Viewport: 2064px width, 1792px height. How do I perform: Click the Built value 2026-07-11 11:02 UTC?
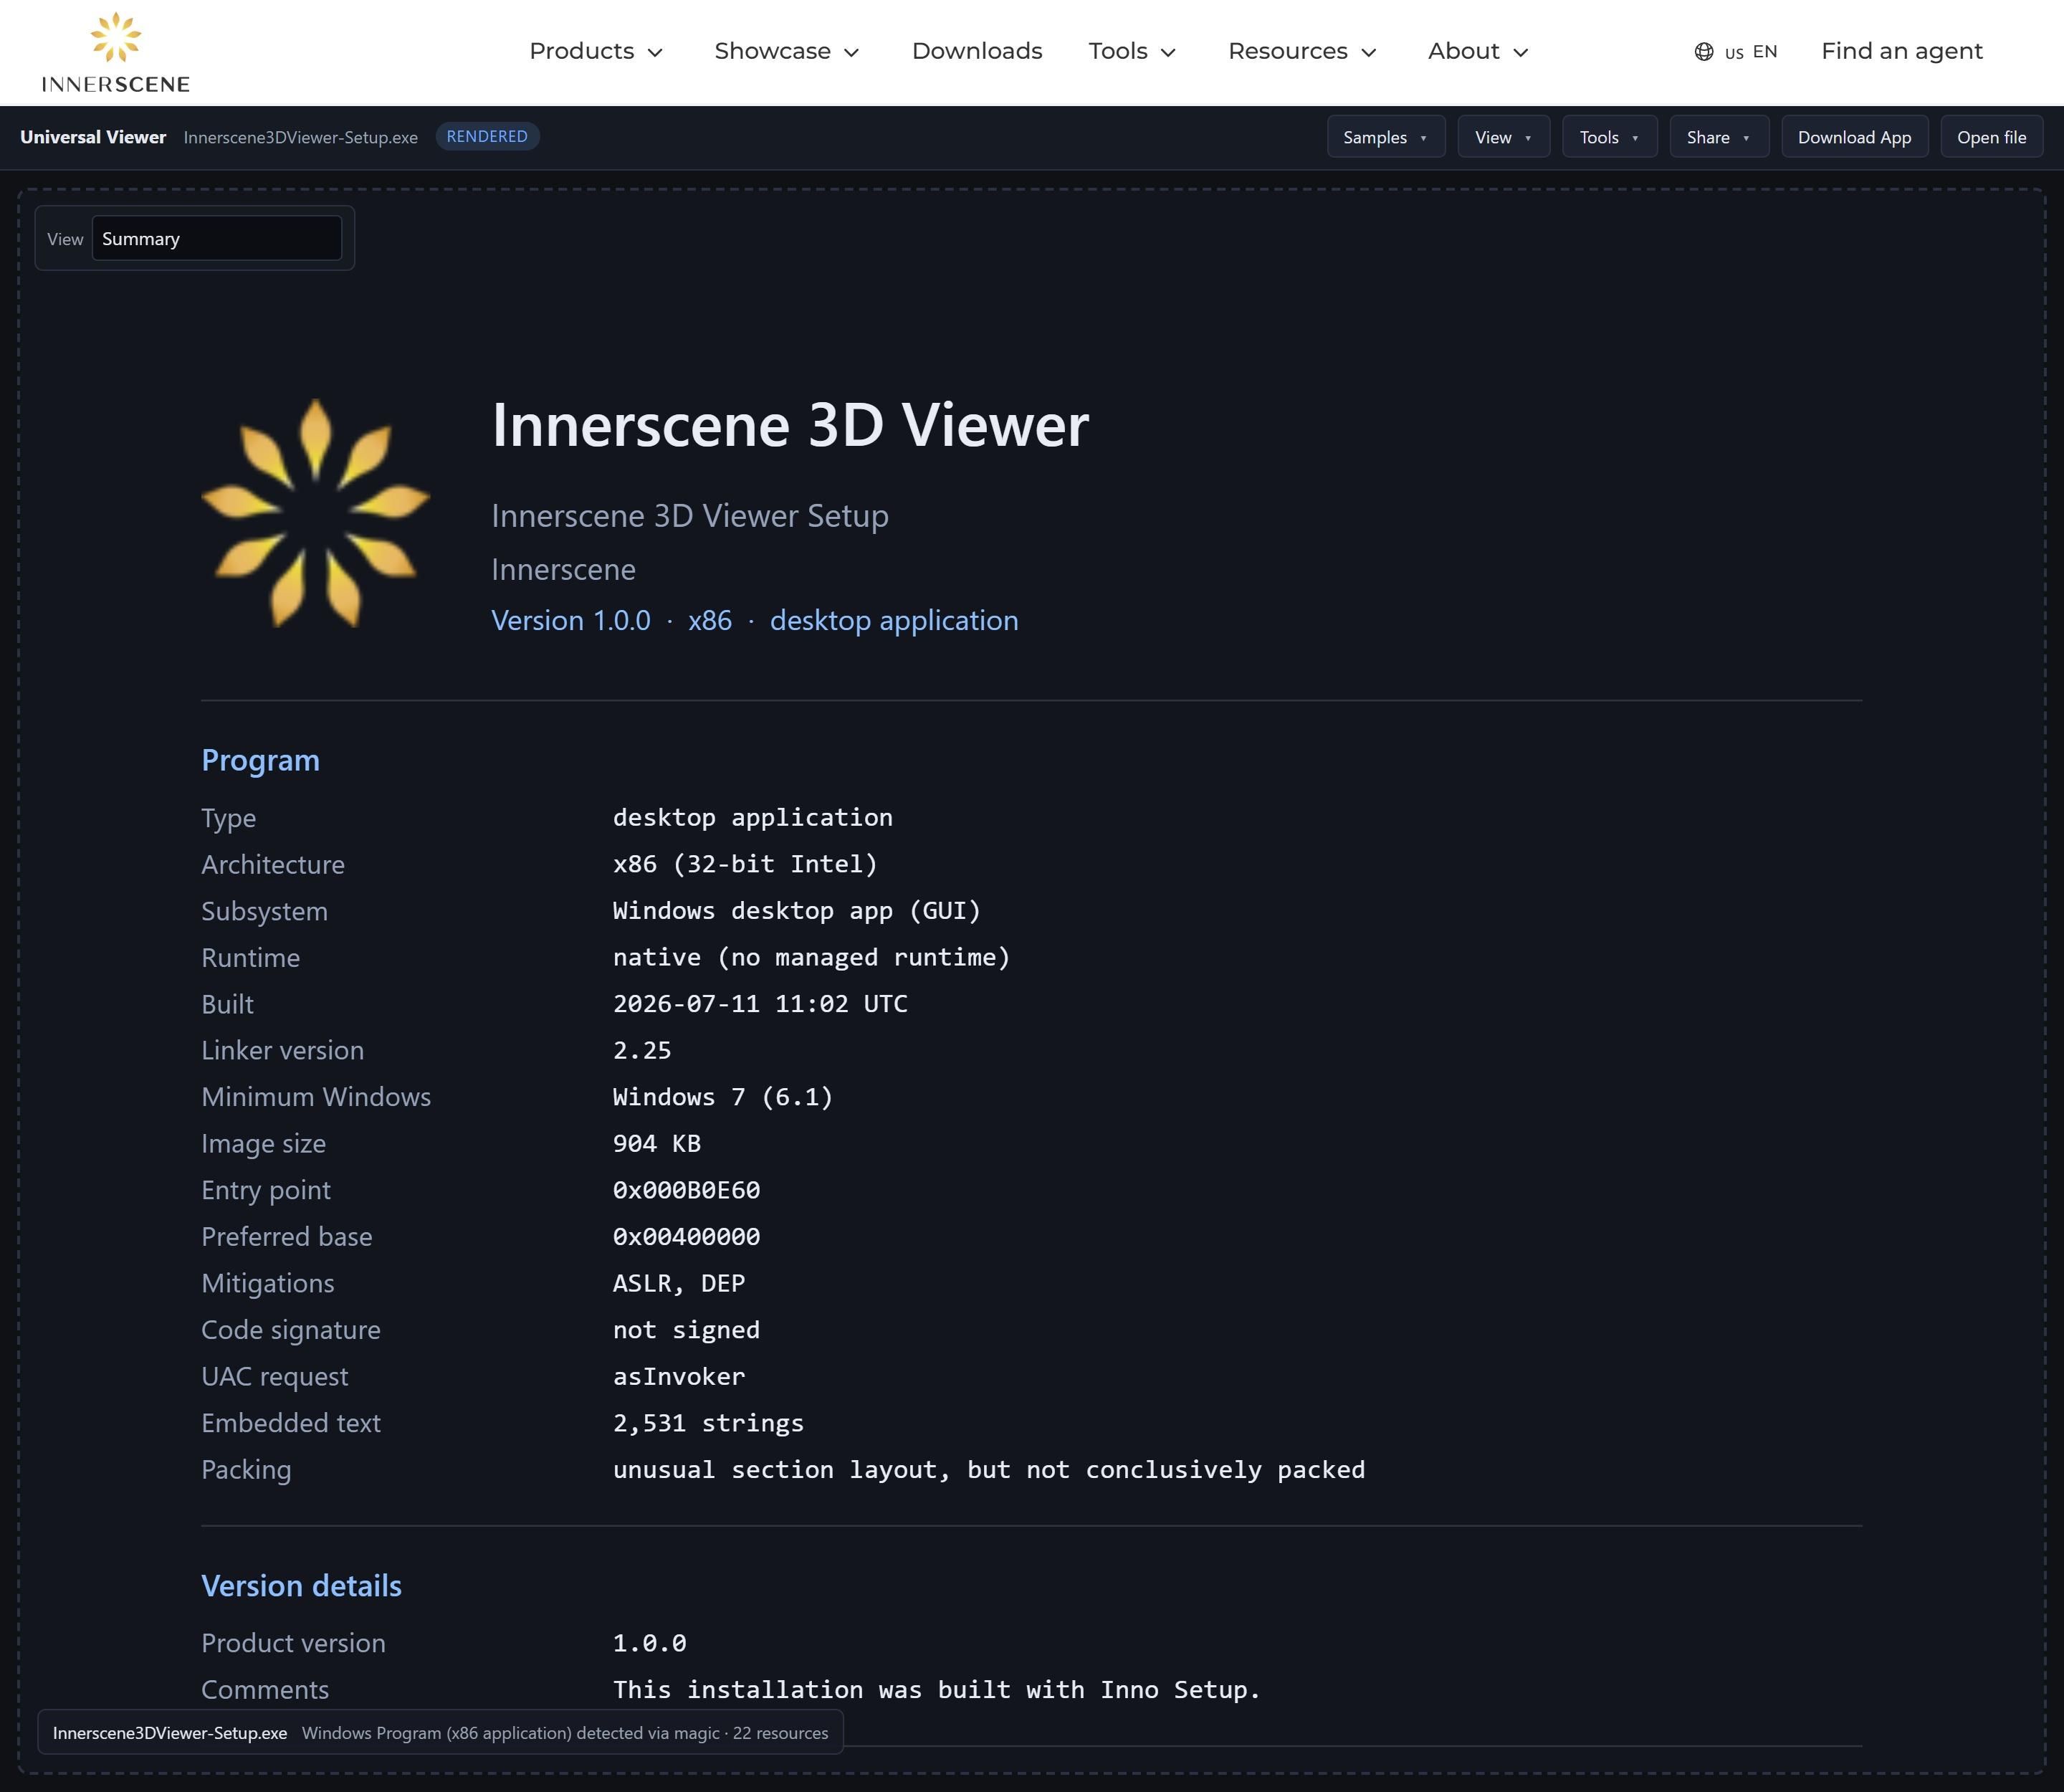760,1004
